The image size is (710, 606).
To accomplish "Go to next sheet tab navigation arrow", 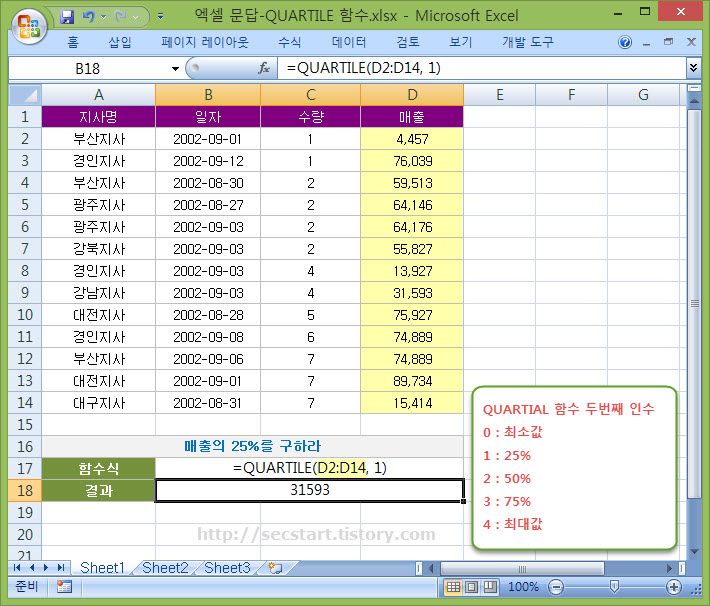I will (46, 568).
